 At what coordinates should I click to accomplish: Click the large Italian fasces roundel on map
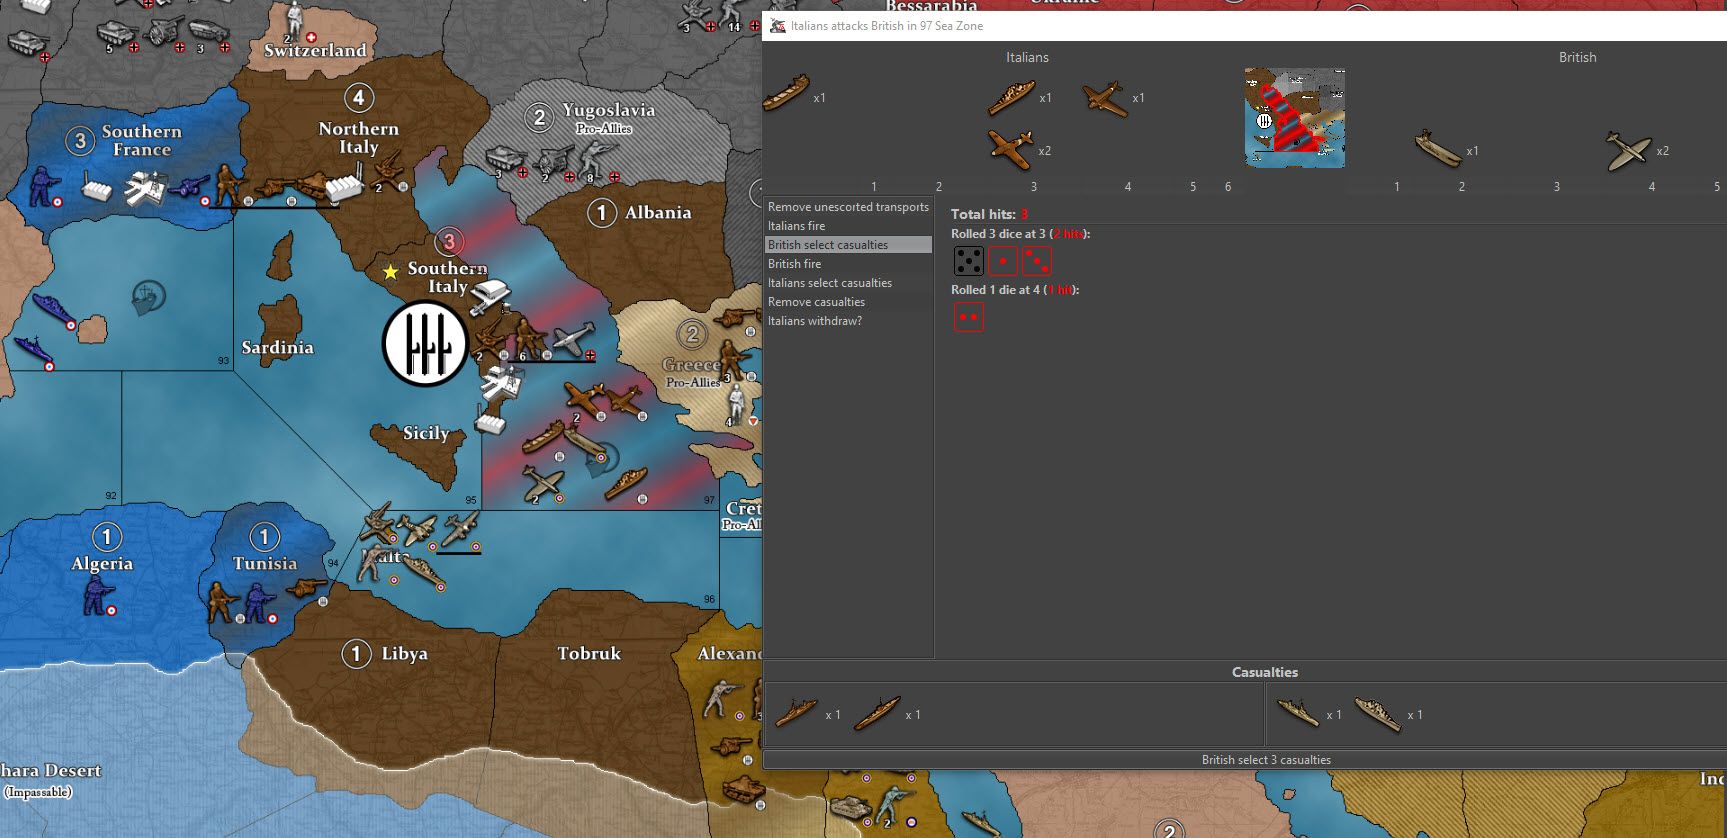point(425,344)
